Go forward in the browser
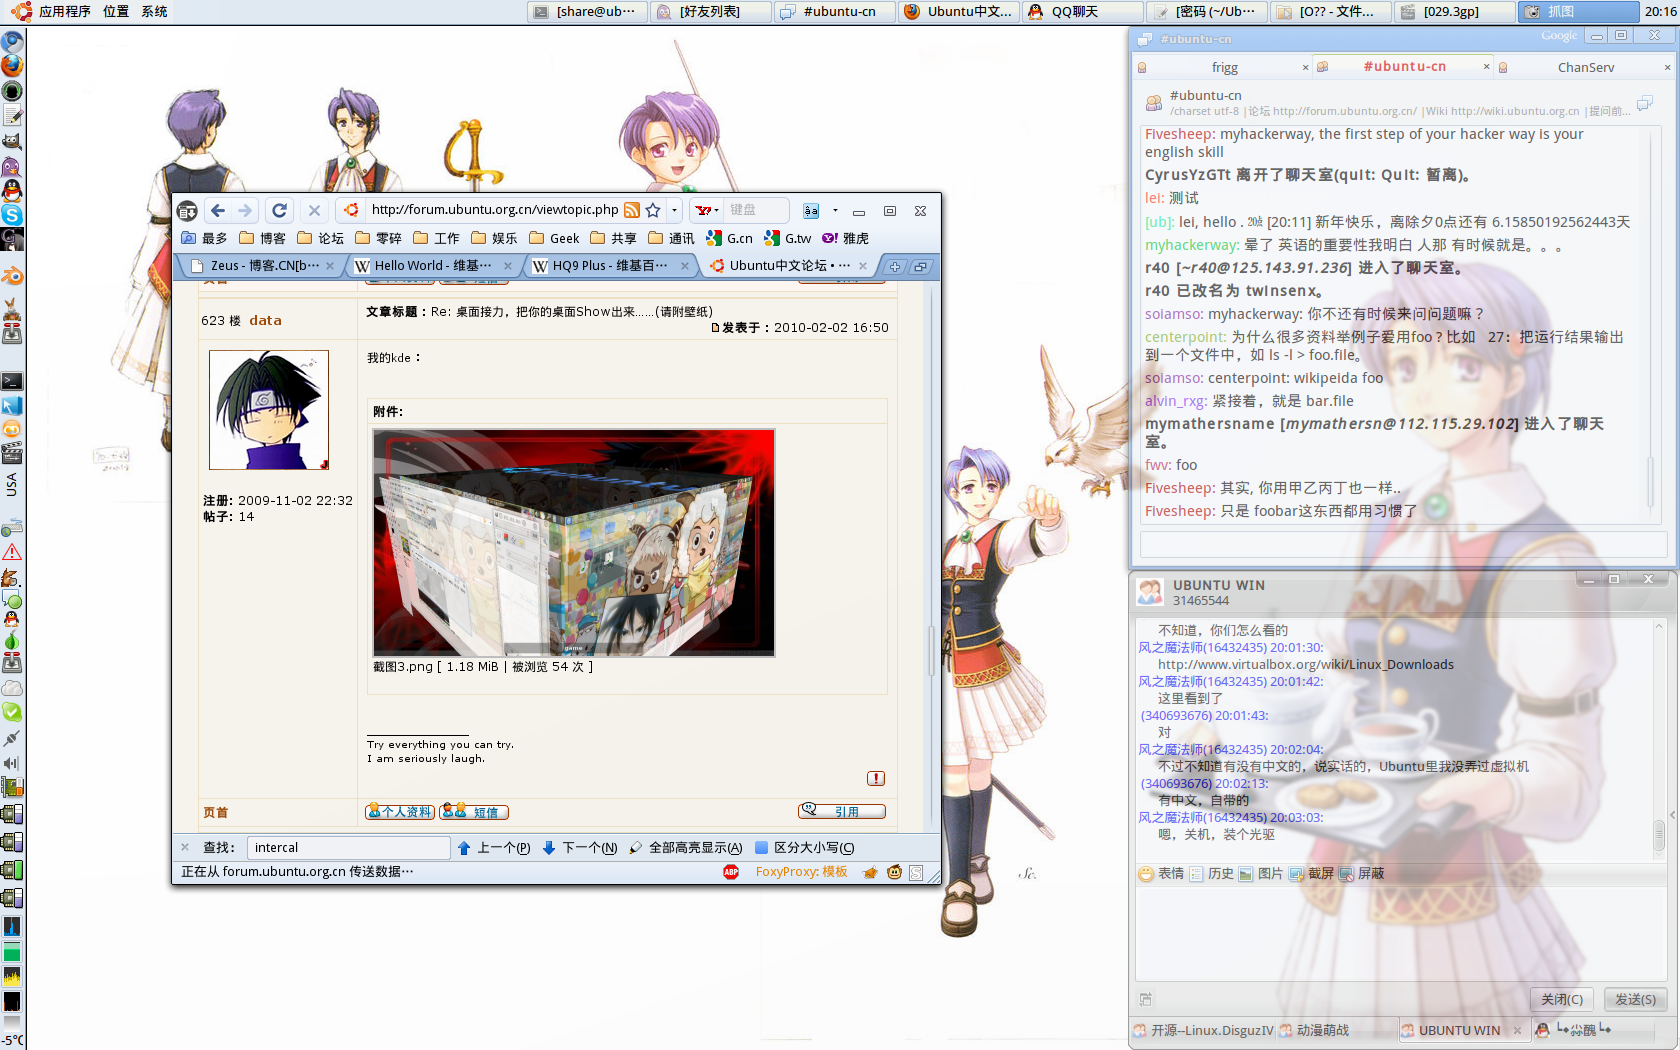This screenshot has width=1680, height=1050. (x=245, y=210)
